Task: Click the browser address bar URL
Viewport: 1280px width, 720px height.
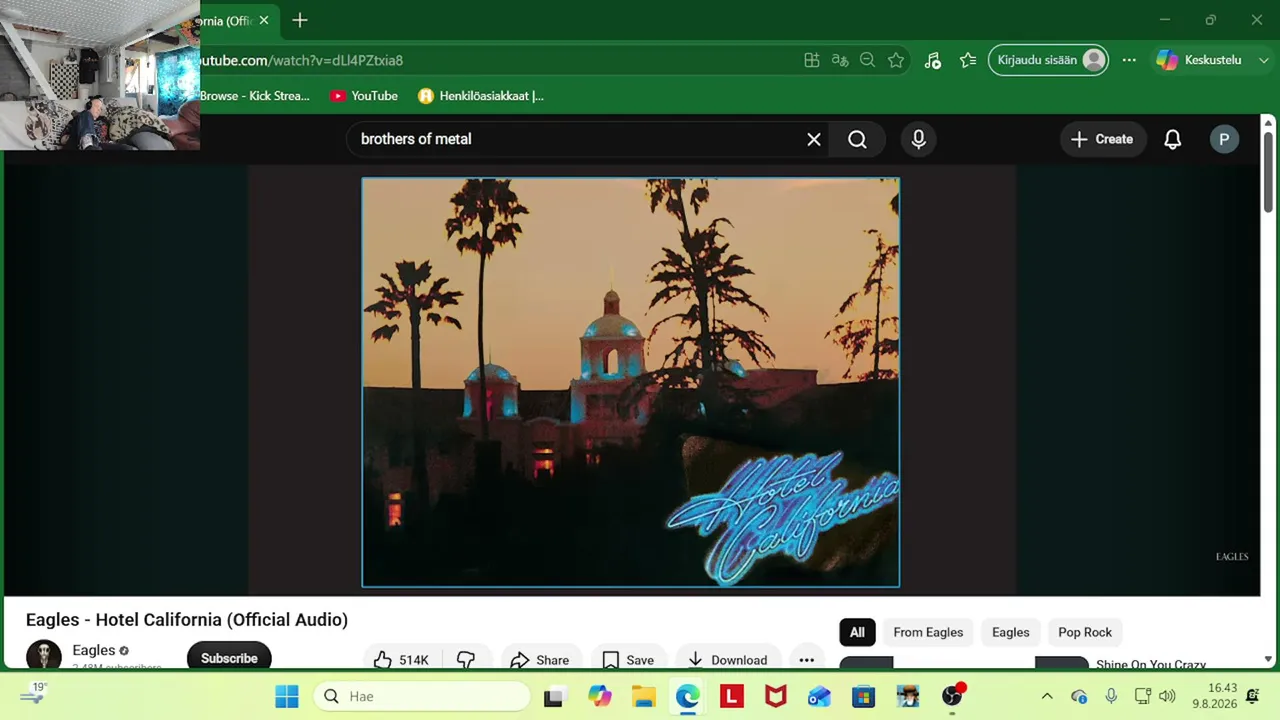Action: click(300, 60)
